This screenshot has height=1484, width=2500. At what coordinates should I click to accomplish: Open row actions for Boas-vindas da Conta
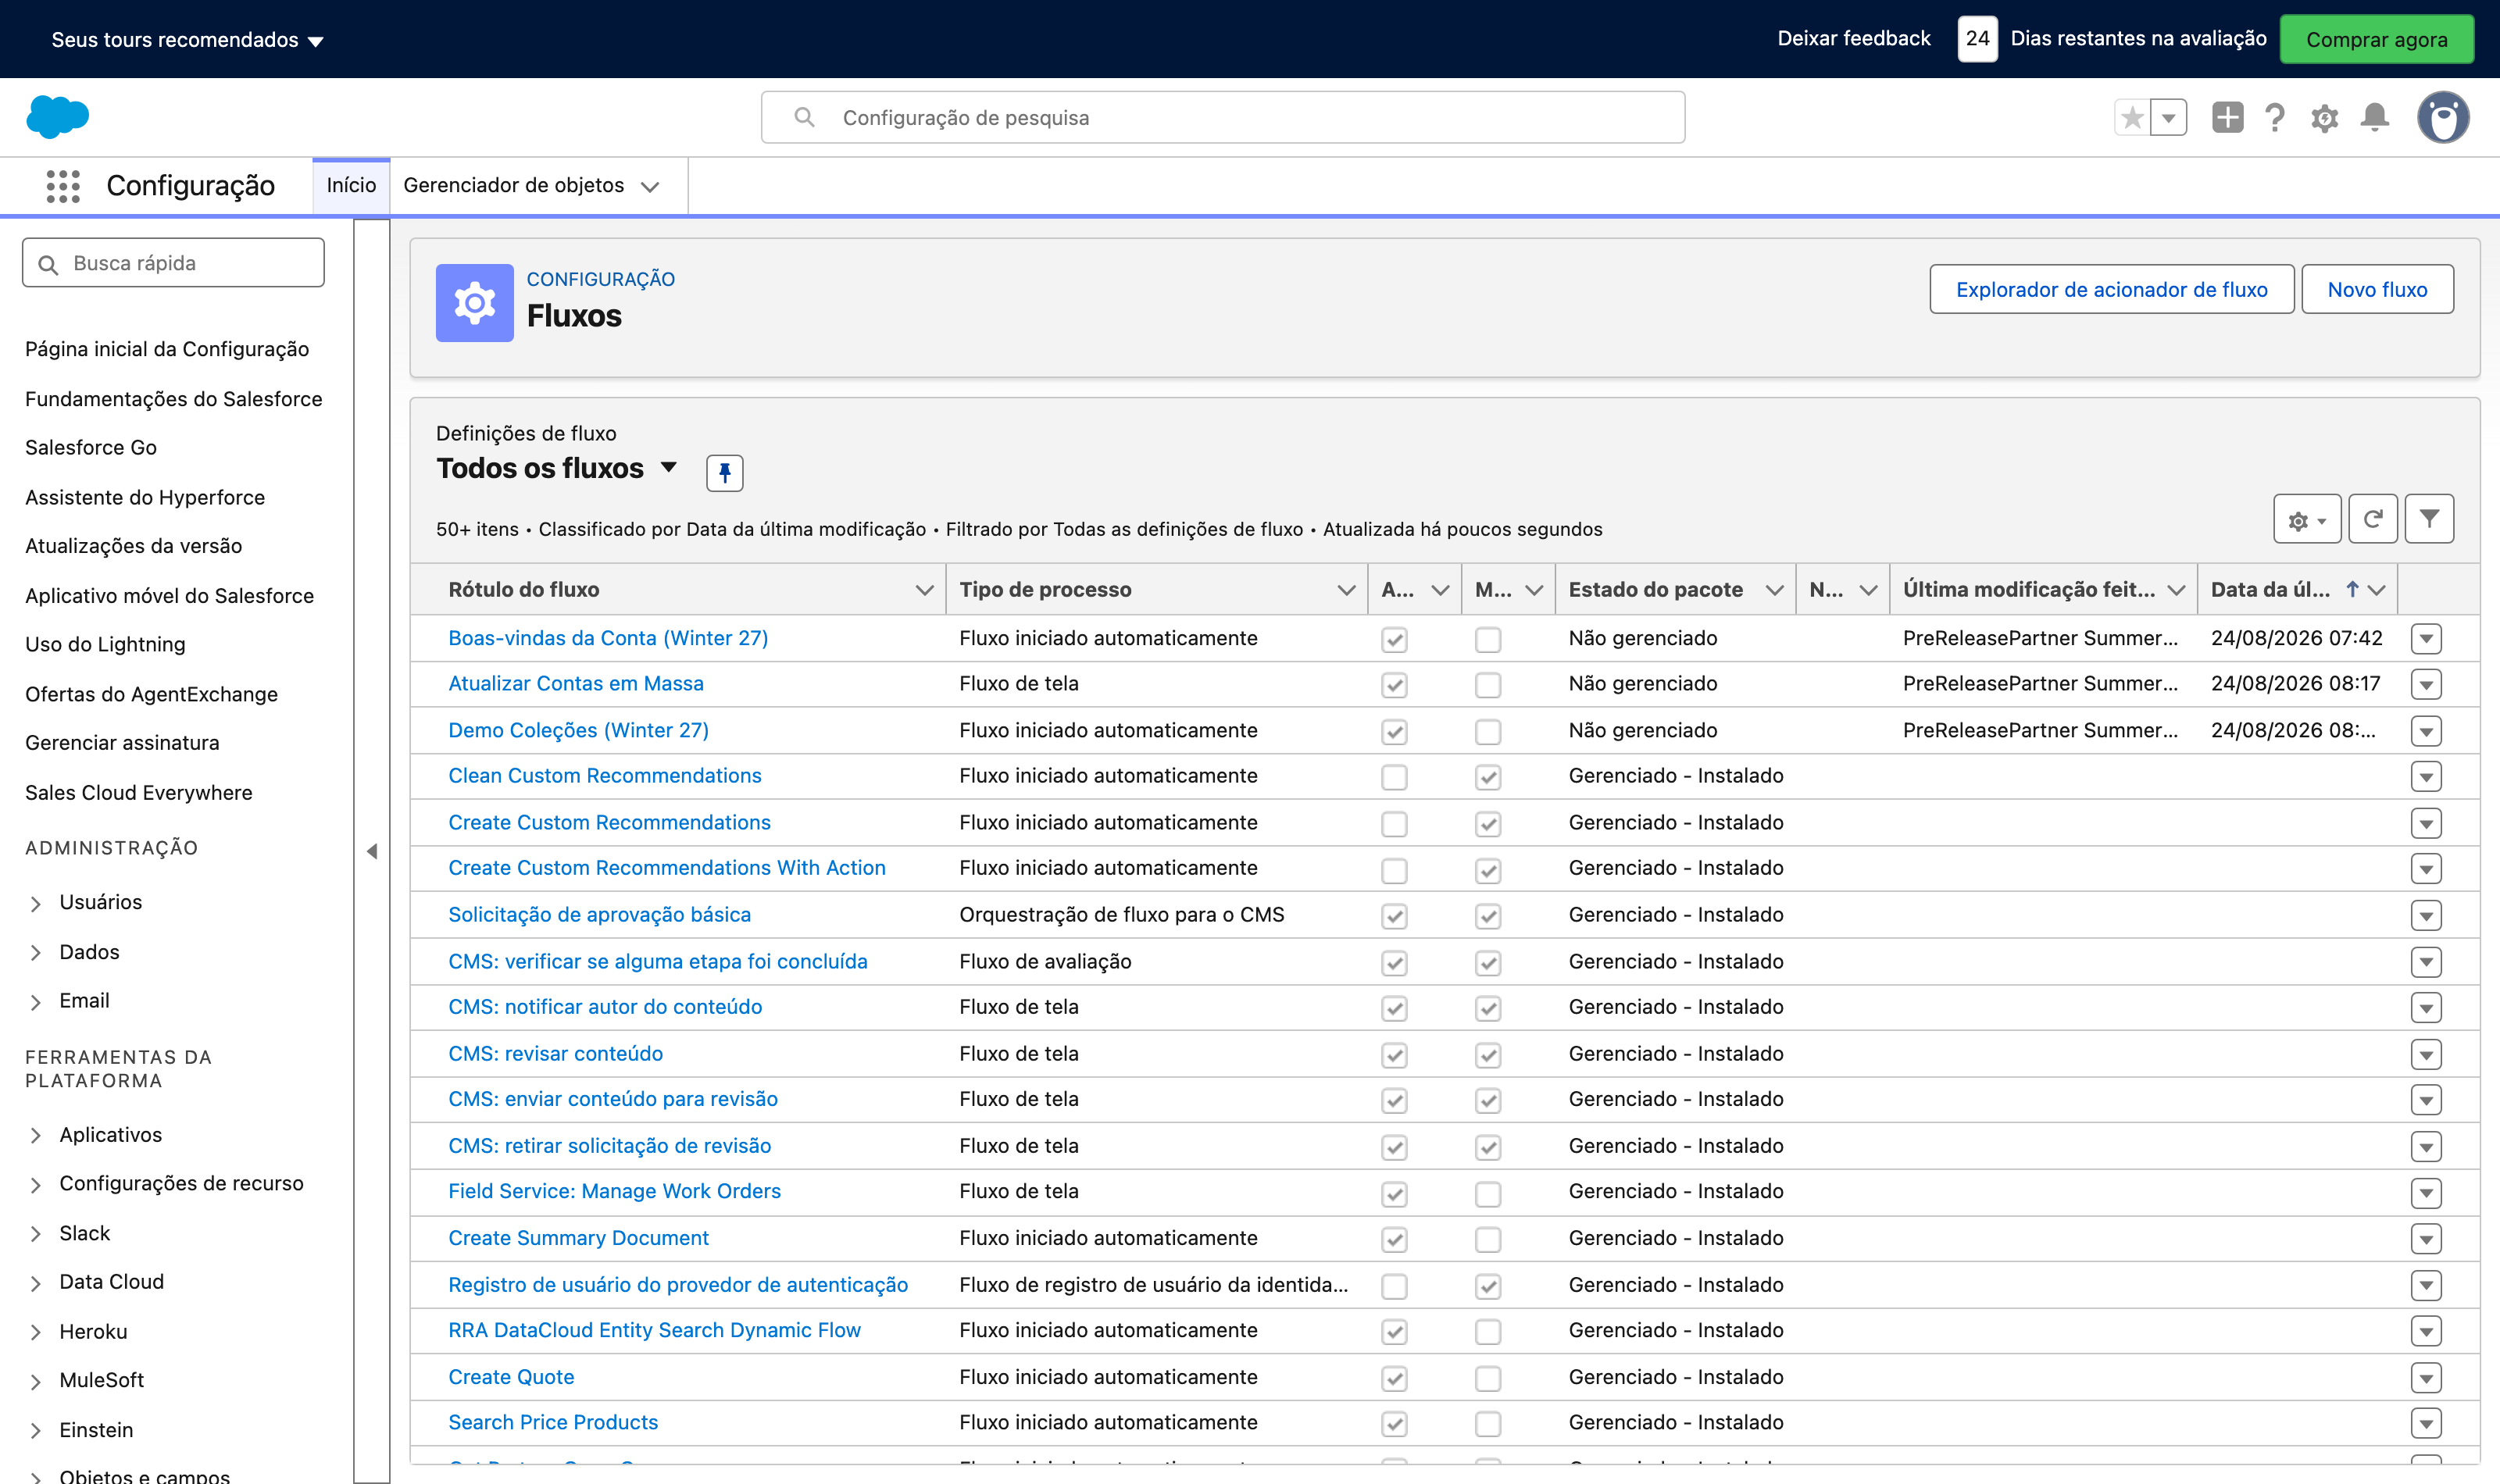pyautogui.click(x=2426, y=639)
